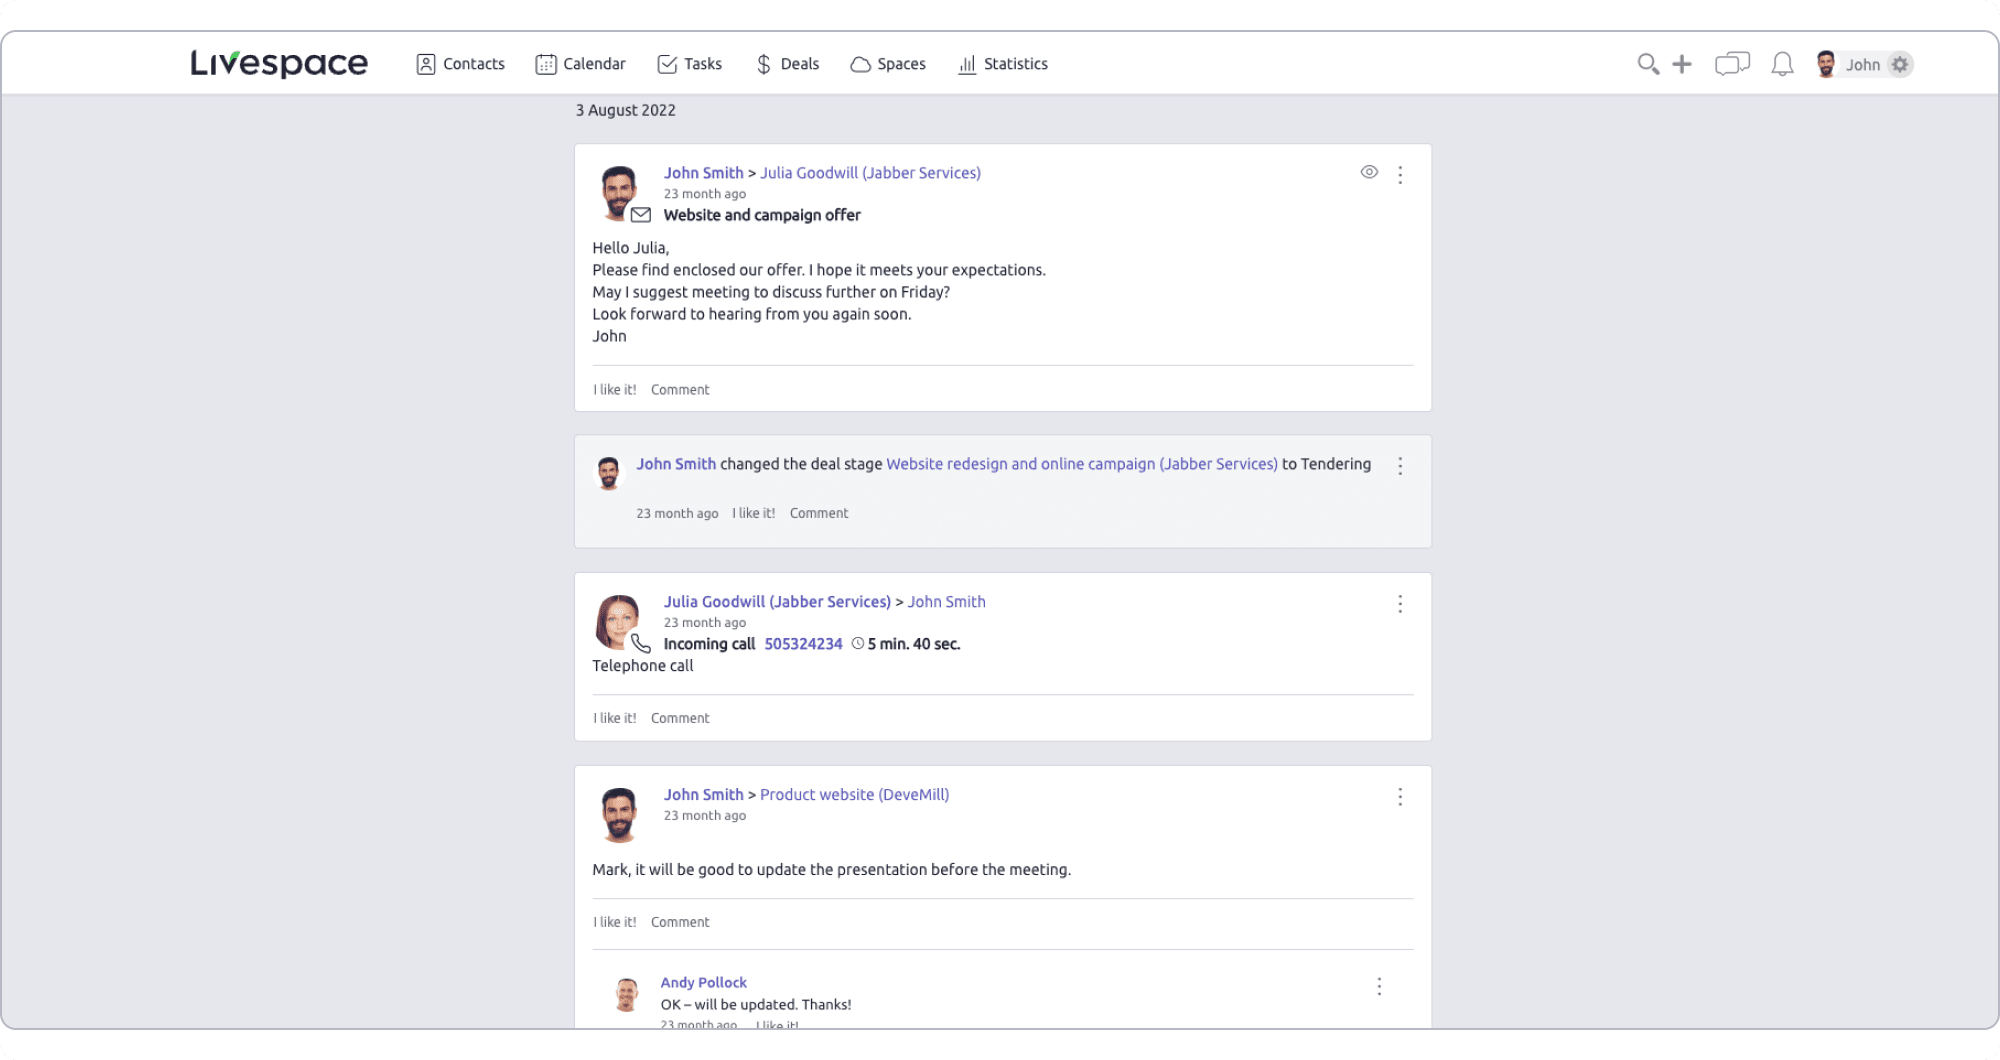Click 'I like it!' under the Telephone call entry
The image size is (2000, 1060).
(615, 718)
